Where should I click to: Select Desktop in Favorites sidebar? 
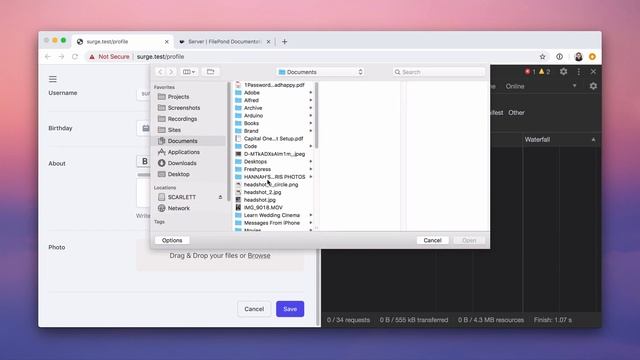pos(178,174)
